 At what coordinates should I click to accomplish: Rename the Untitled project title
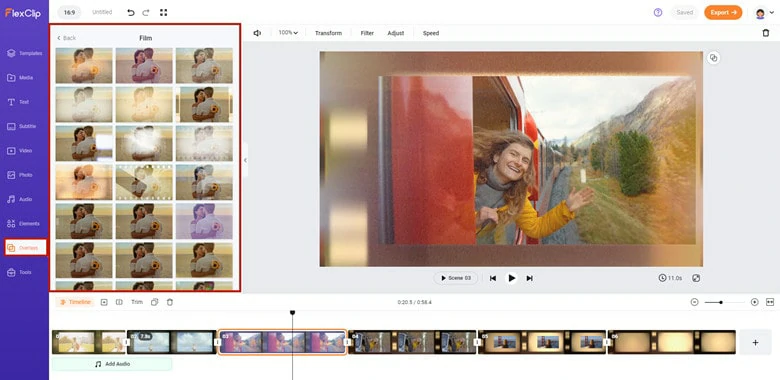(x=102, y=12)
